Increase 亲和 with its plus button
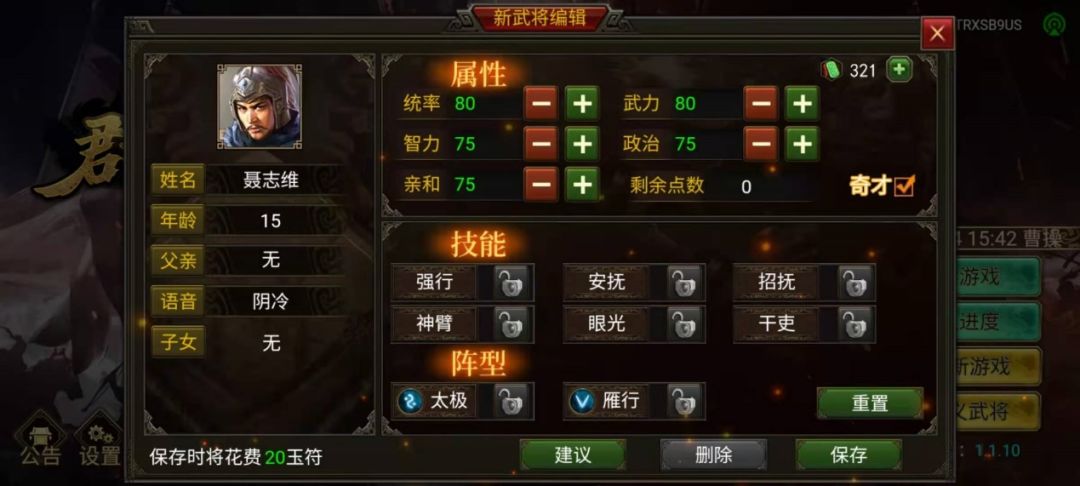The height and width of the screenshot is (486, 1080). [582, 184]
